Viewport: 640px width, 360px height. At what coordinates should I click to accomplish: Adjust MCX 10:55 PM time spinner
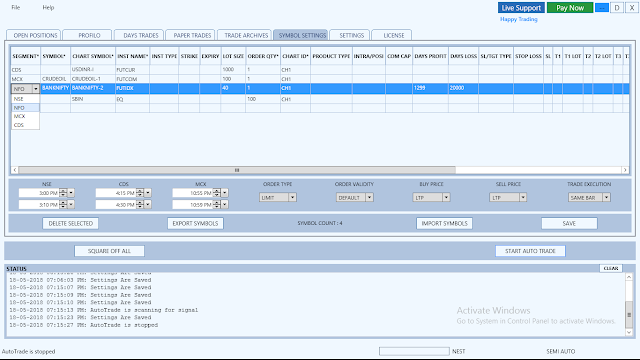pyautogui.click(x=216, y=193)
